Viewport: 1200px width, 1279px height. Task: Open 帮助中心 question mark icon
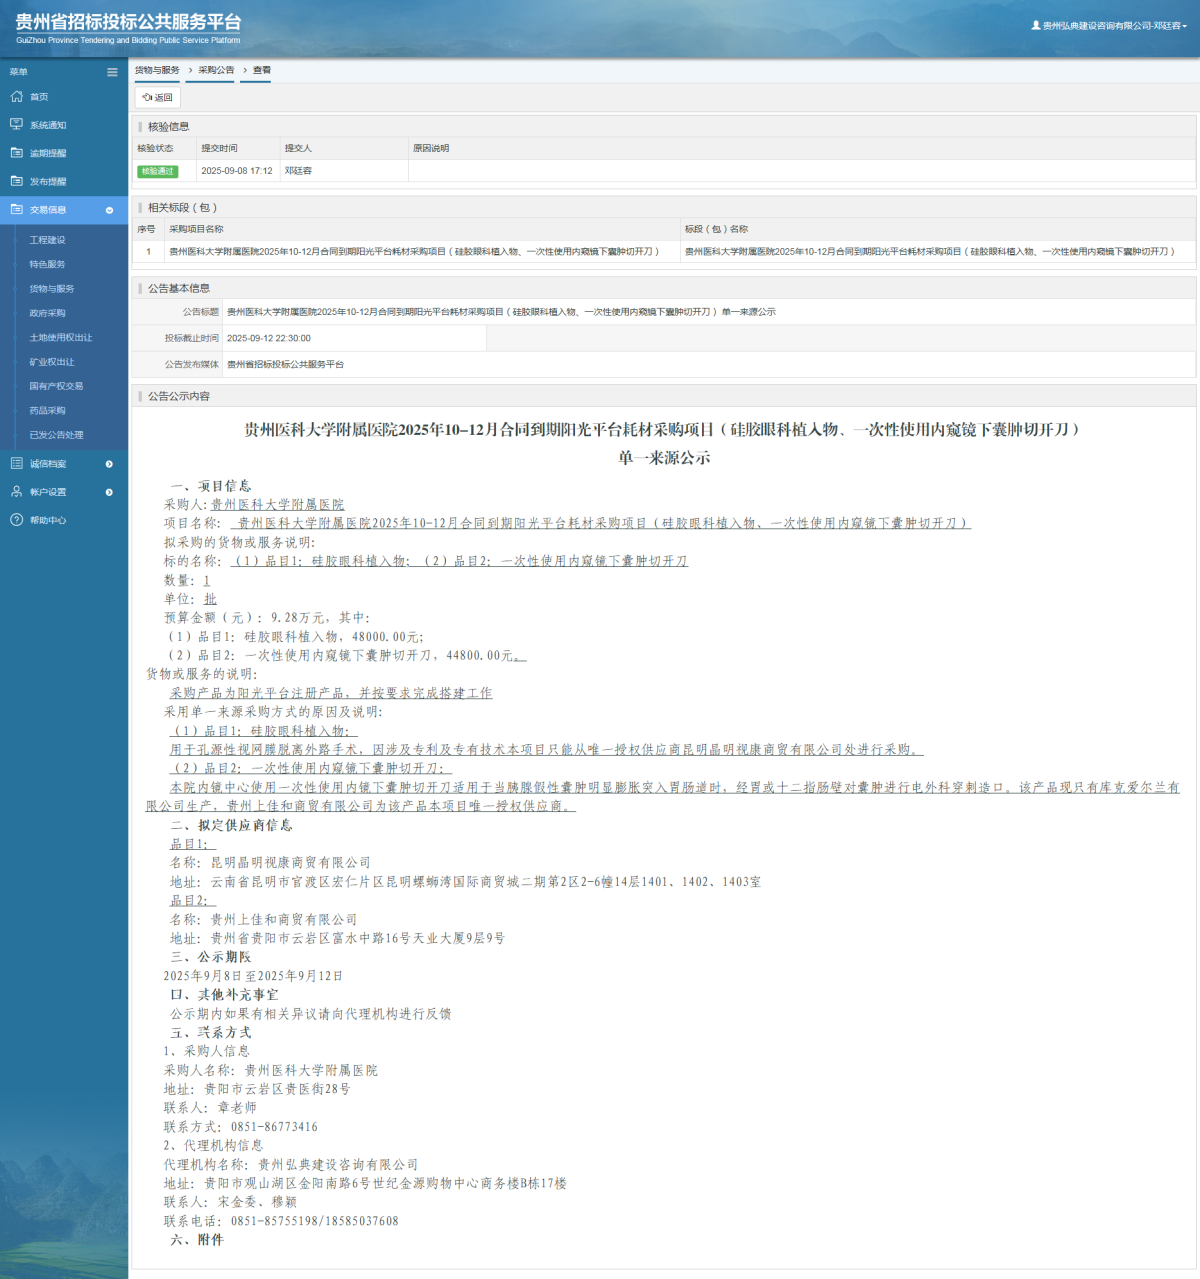click(16, 520)
